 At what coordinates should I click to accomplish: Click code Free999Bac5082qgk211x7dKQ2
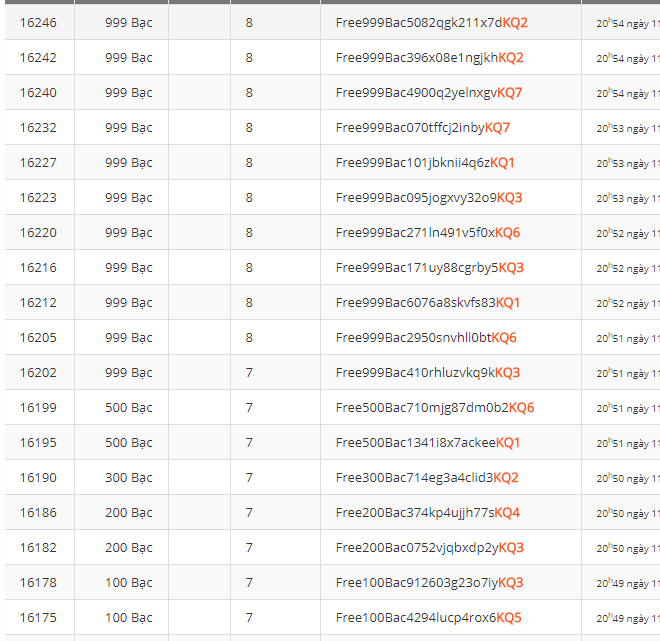point(431,22)
